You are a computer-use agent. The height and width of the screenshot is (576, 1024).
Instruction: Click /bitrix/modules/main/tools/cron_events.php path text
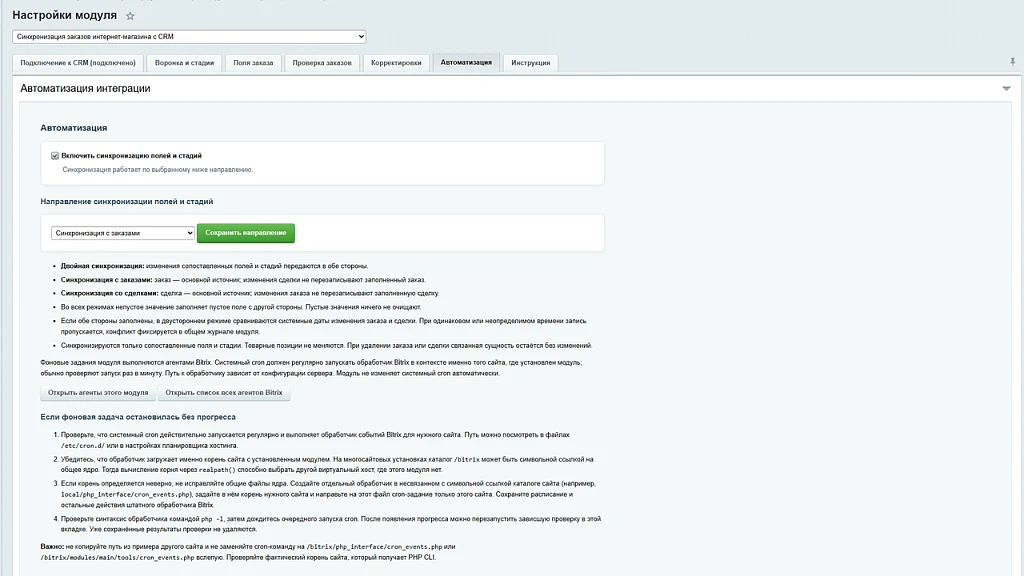coord(118,558)
